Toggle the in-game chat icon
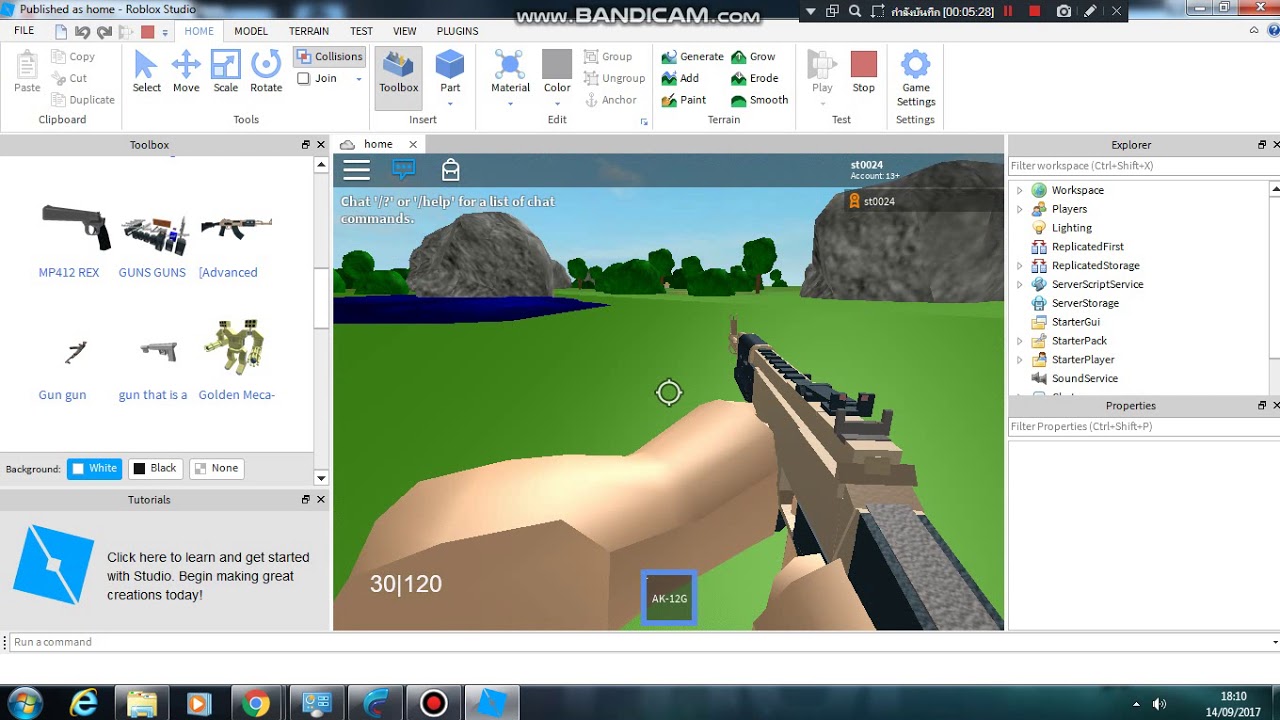Image resolution: width=1280 pixels, height=720 pixels. (x=404, y=170)
